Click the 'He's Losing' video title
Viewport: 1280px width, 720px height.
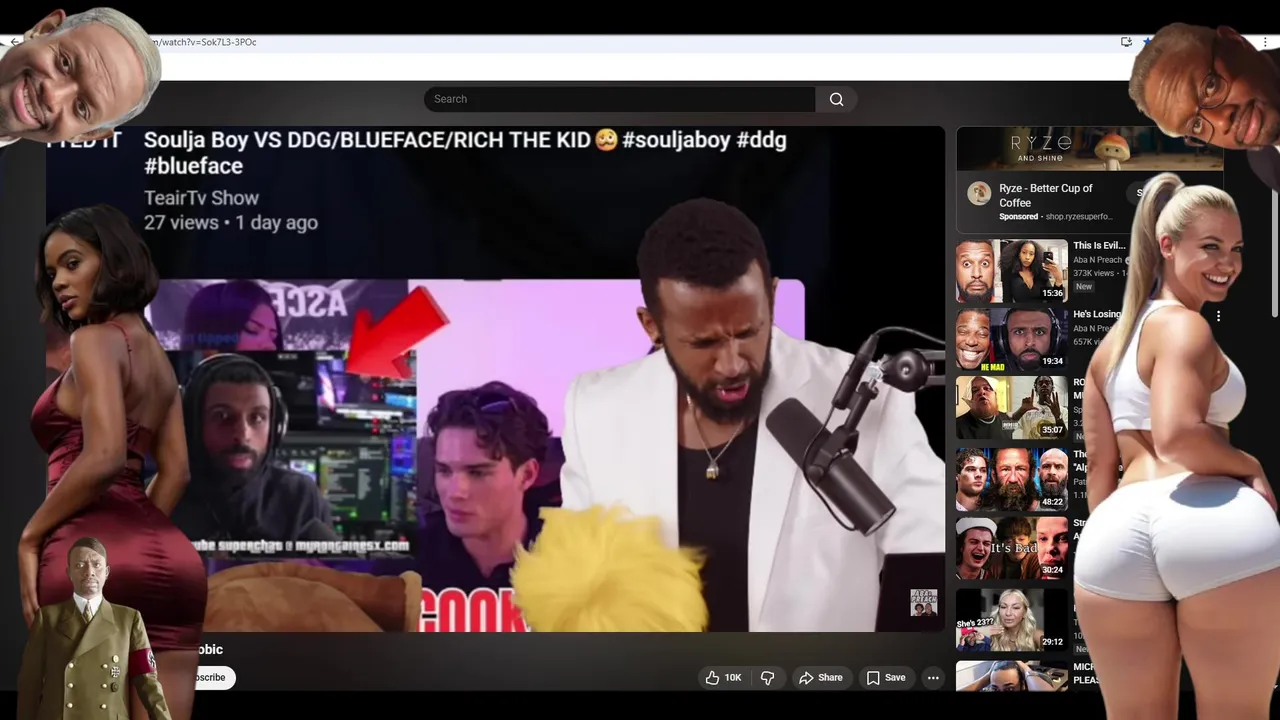pos(1097,314)
